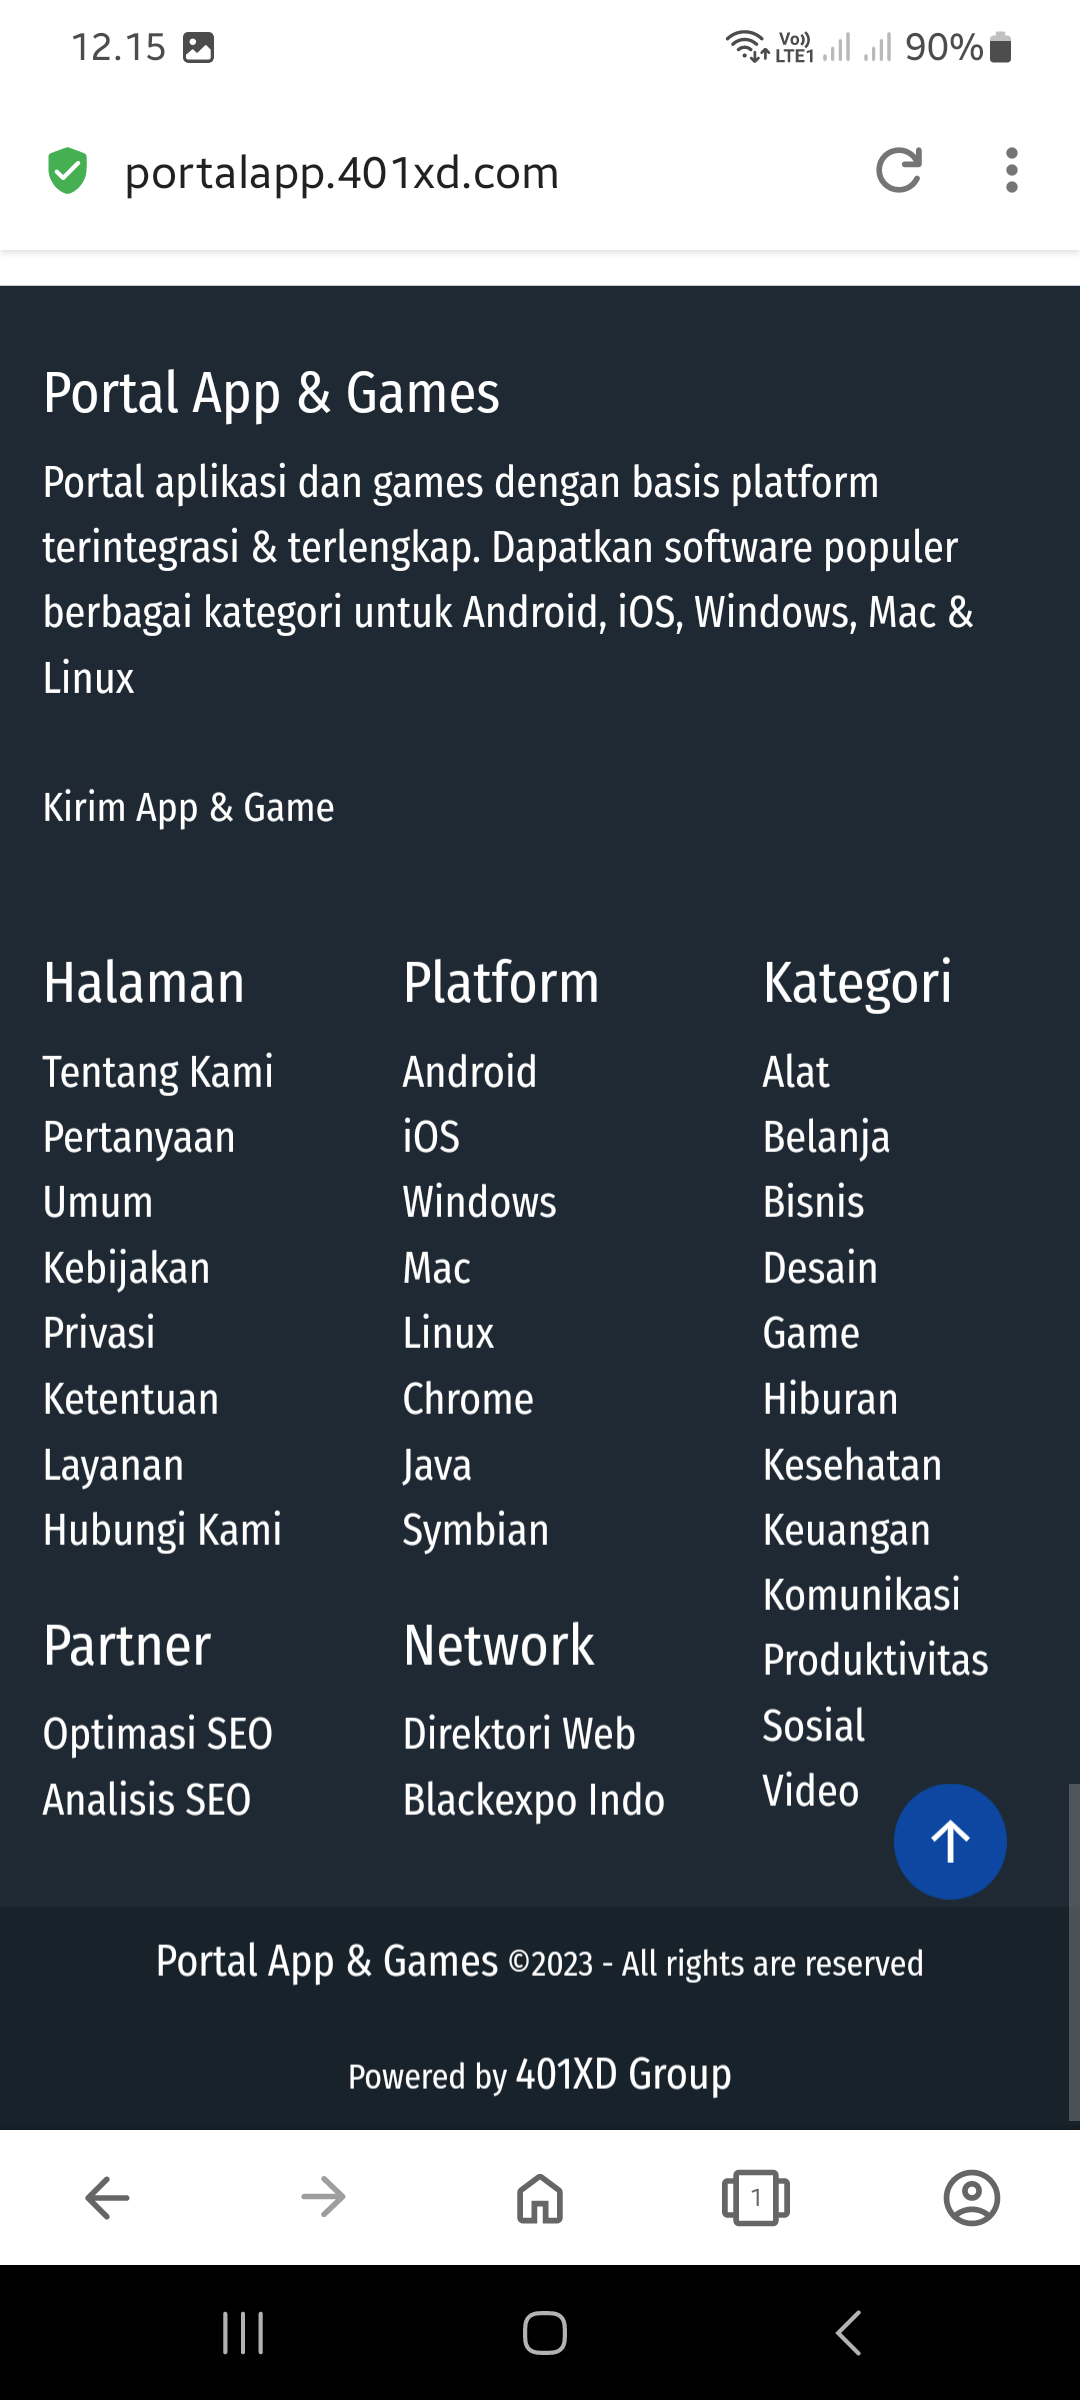
Task: Tap the scroll-to-top arrow button
Action: tap(949, 1841)
